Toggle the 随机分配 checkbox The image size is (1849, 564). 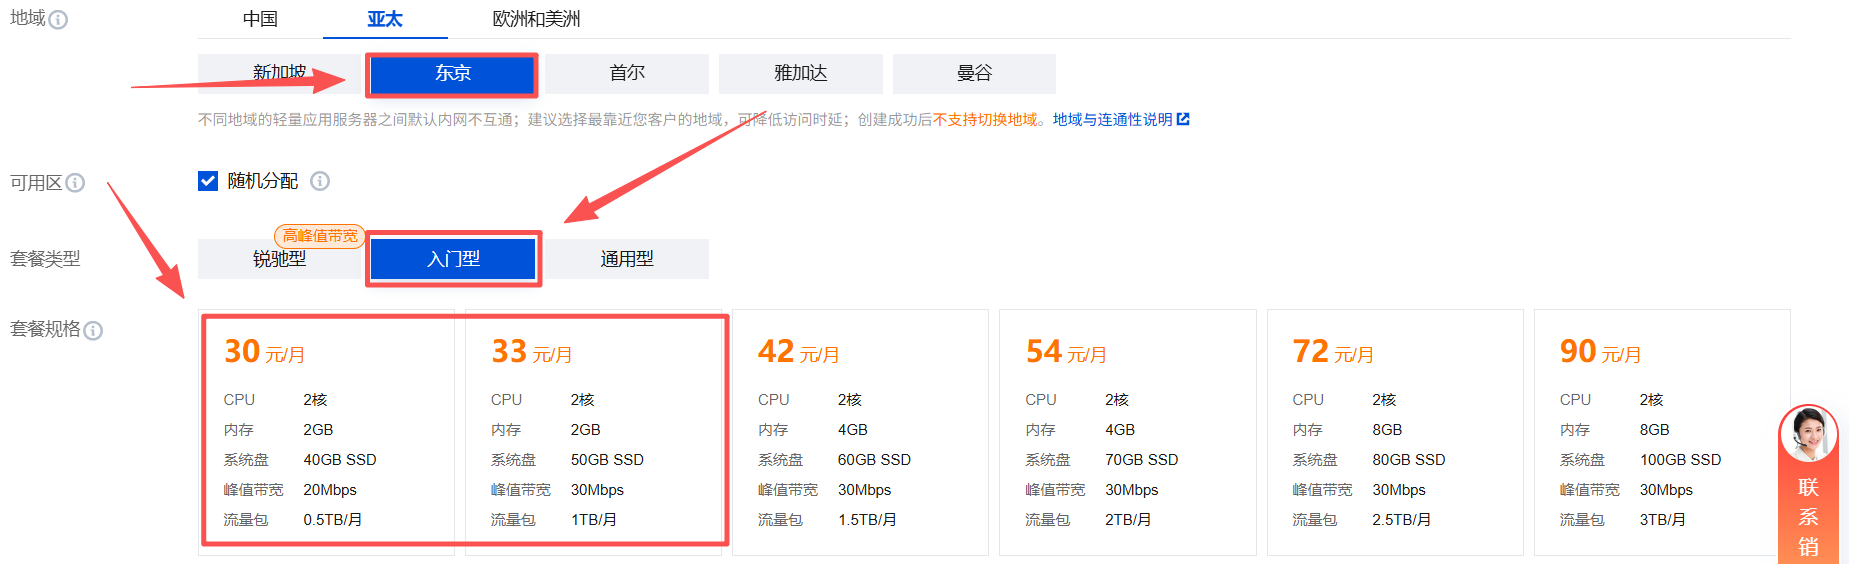click(x=208, y=181)
